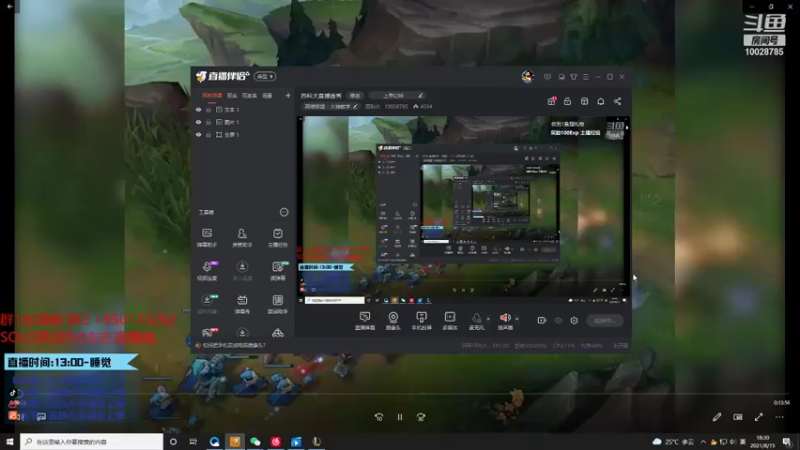Screen dimensions: 800x450
Task: Switch to fourth scene tab 场景
Action: pos(267,95)
